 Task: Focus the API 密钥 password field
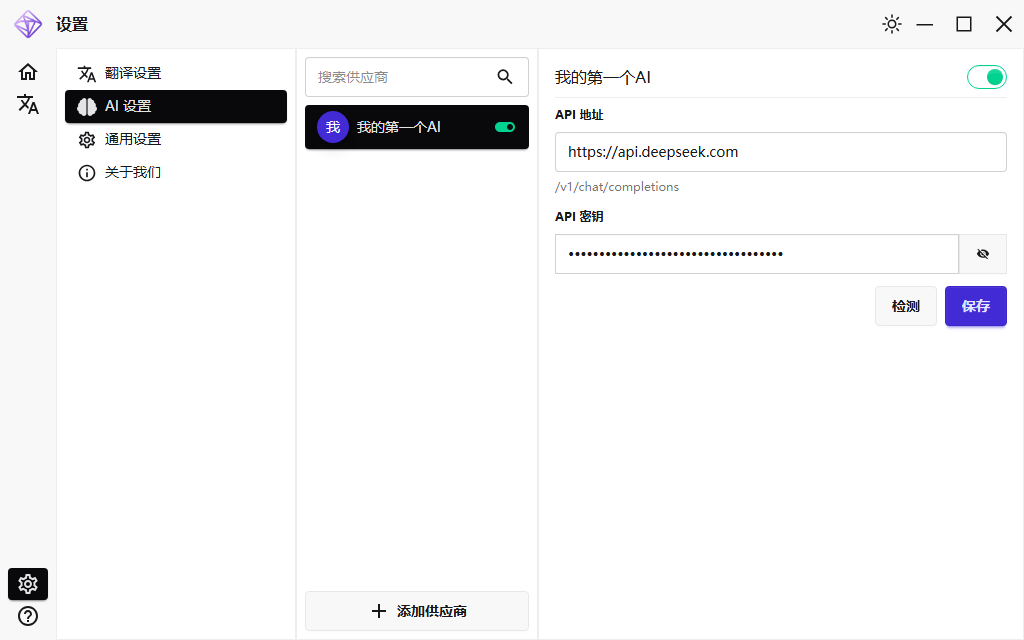pos(756,253)
